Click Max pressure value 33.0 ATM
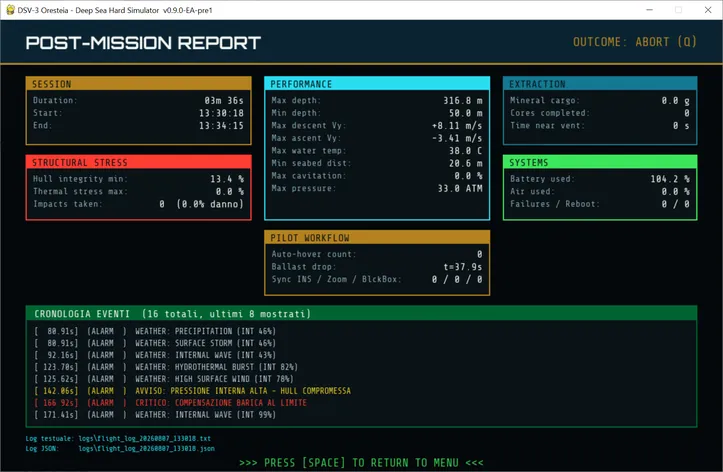The height and width of the screenshot is (472, 723). click(460, 188)
